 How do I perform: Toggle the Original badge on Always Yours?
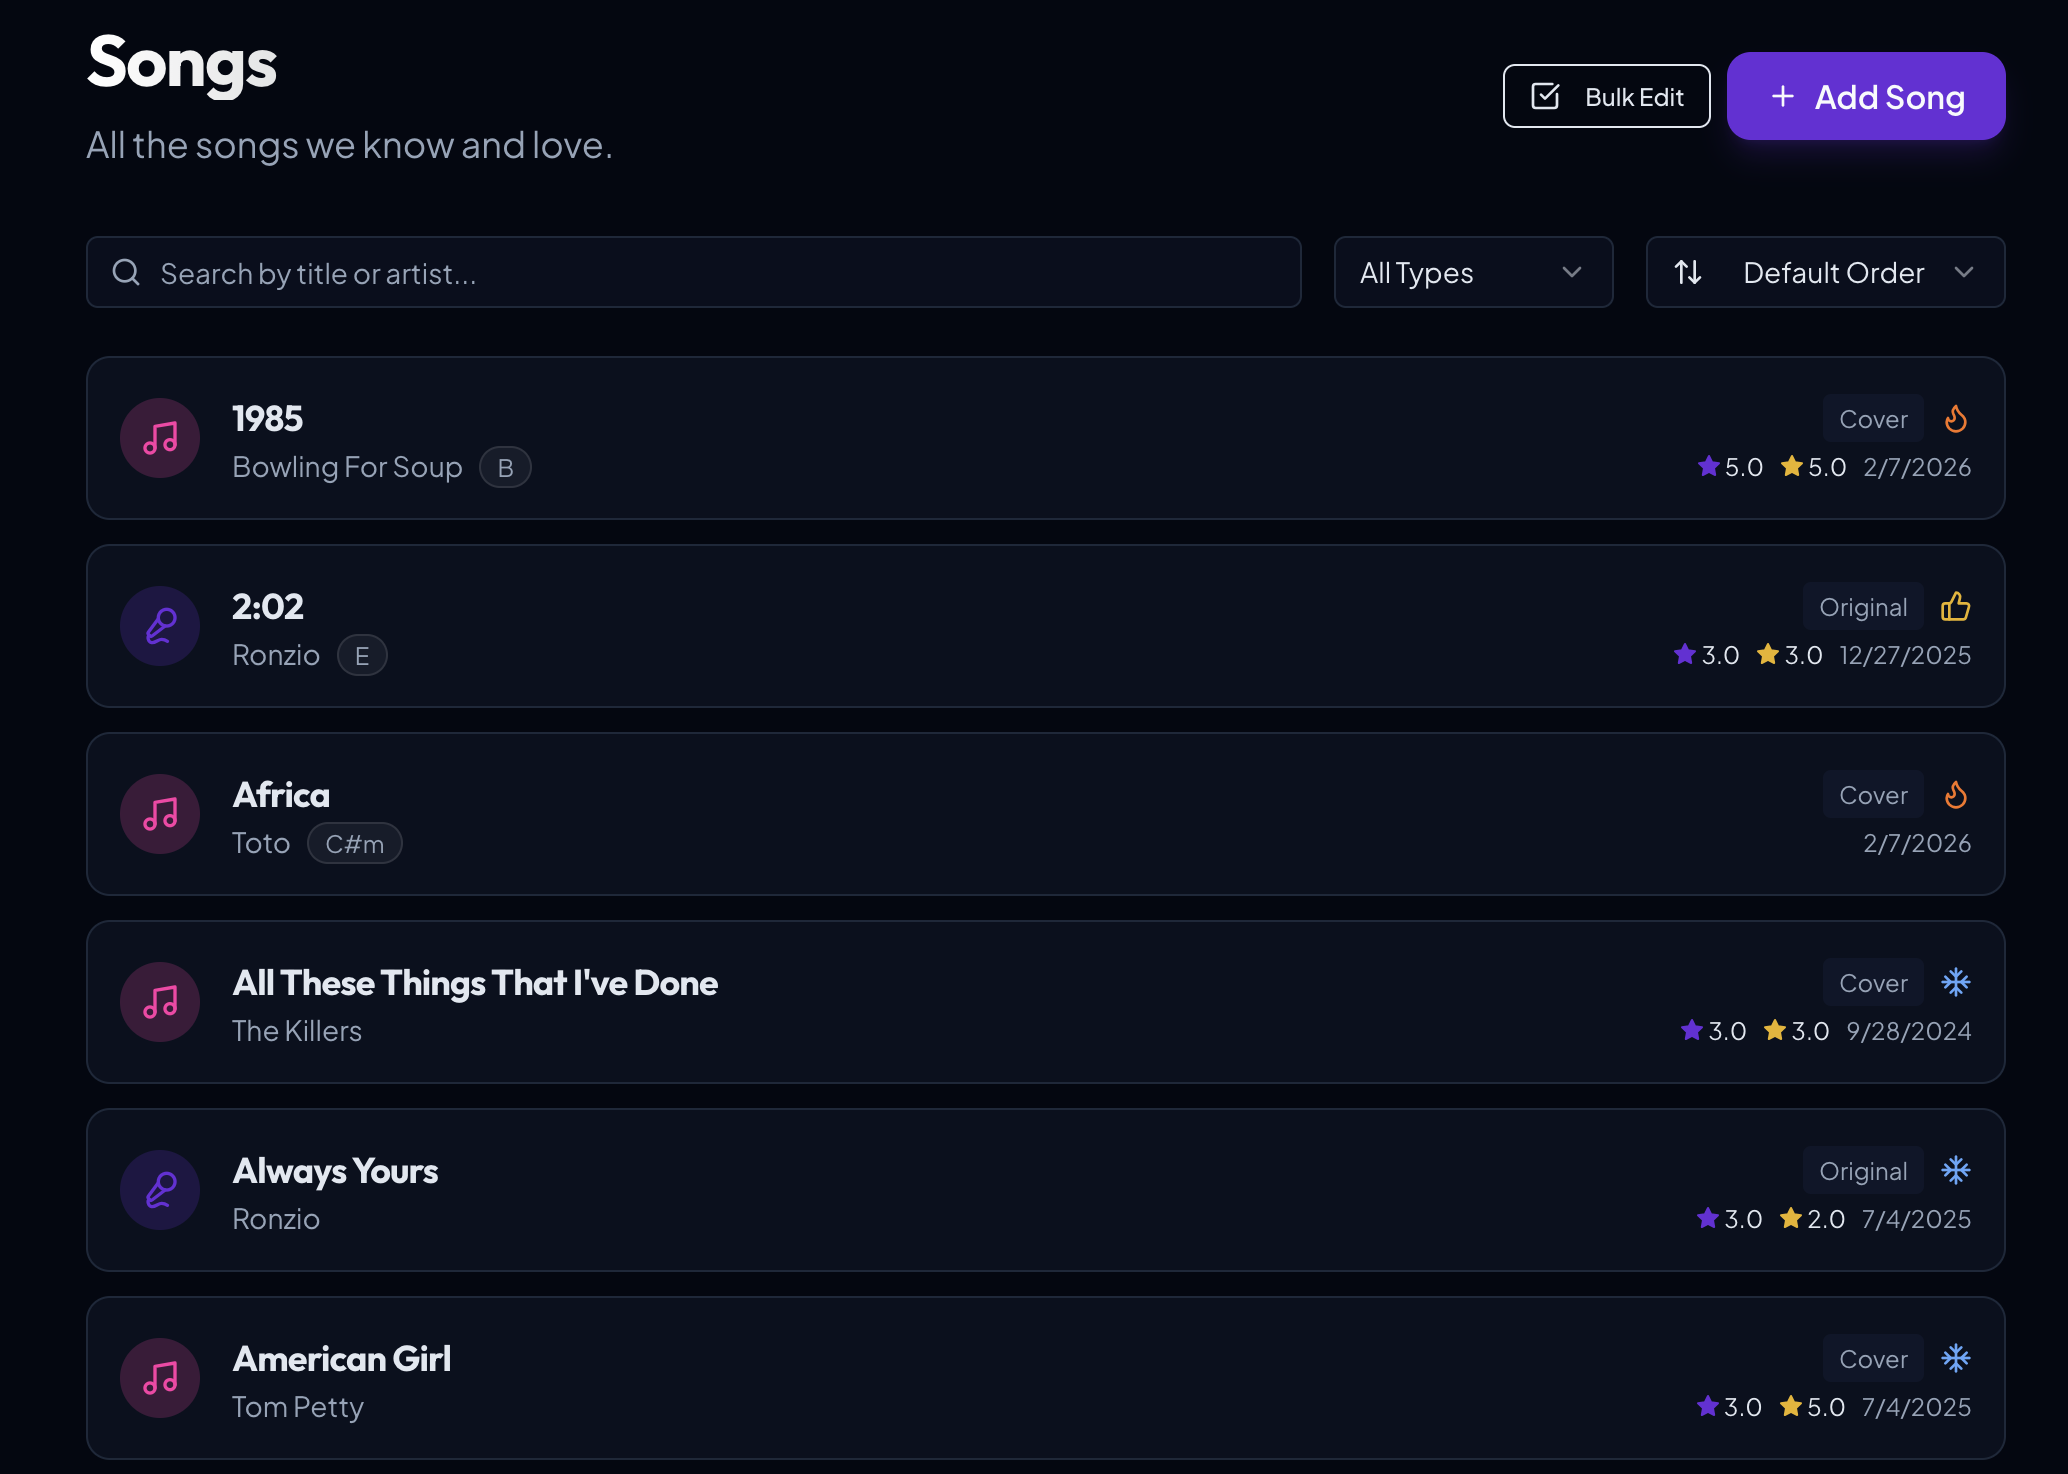(1862, 1170)
